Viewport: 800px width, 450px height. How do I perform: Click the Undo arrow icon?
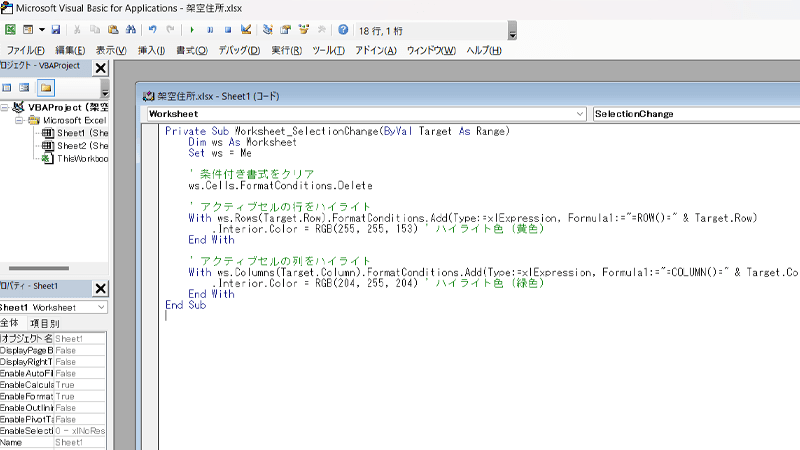coord(153,30)
